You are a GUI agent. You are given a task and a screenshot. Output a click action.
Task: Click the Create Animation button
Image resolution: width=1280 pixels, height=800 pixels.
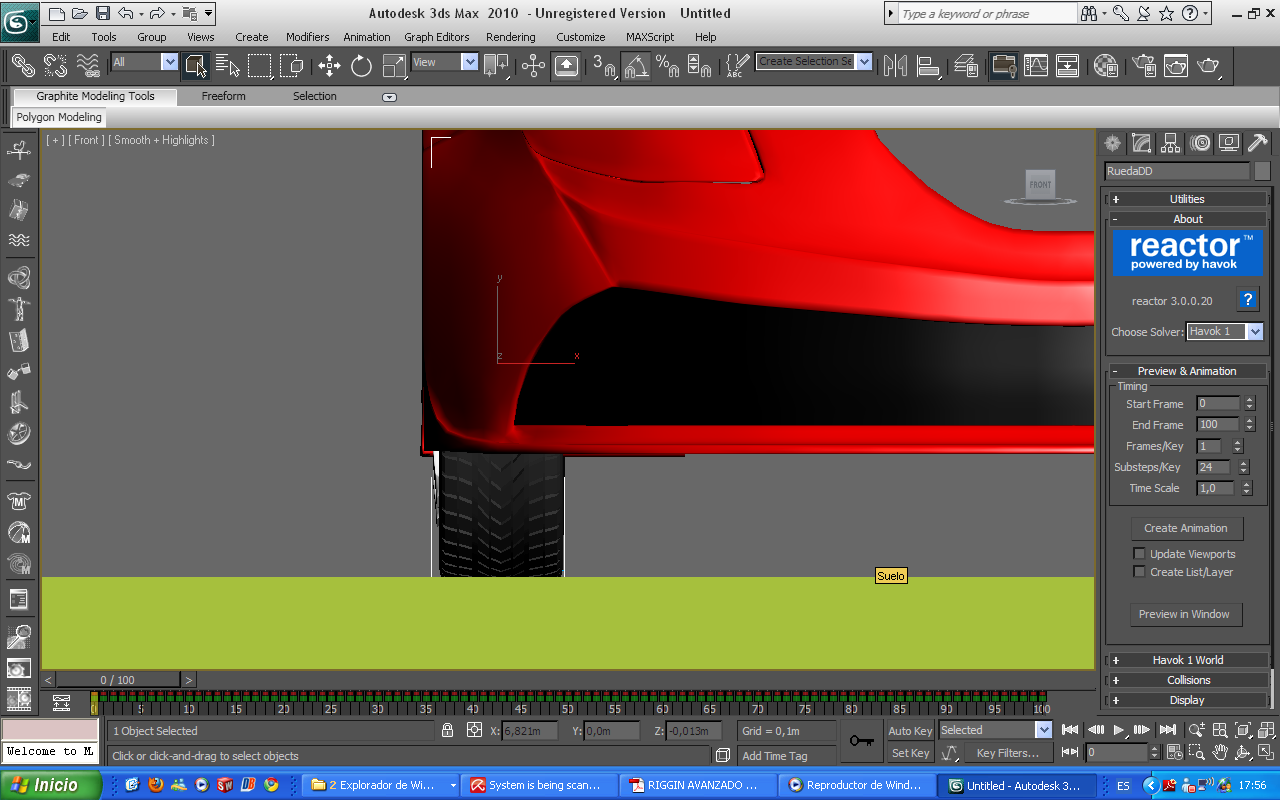(x=1186, y=528)
